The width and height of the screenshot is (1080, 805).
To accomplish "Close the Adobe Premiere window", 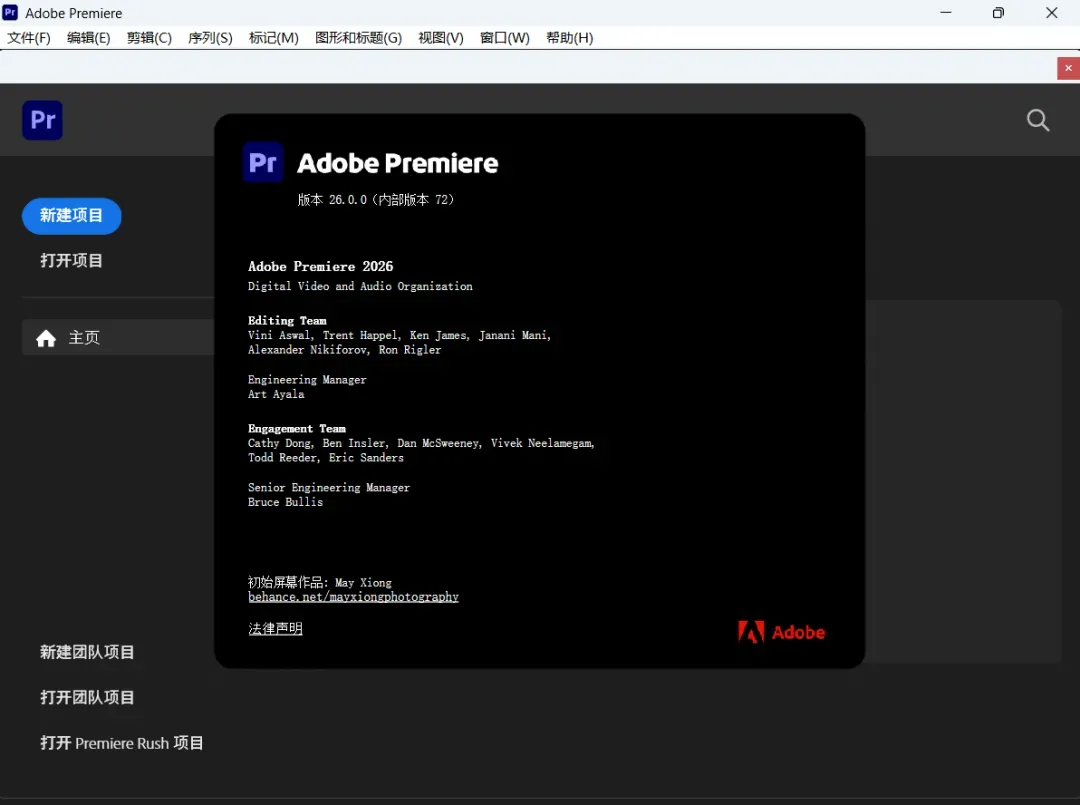I will [x=1052, y=12].
